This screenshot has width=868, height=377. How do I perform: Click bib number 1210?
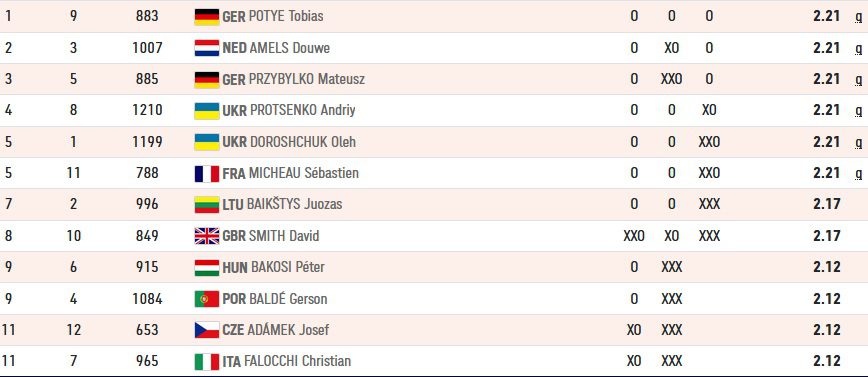click(x=147, y=110)
